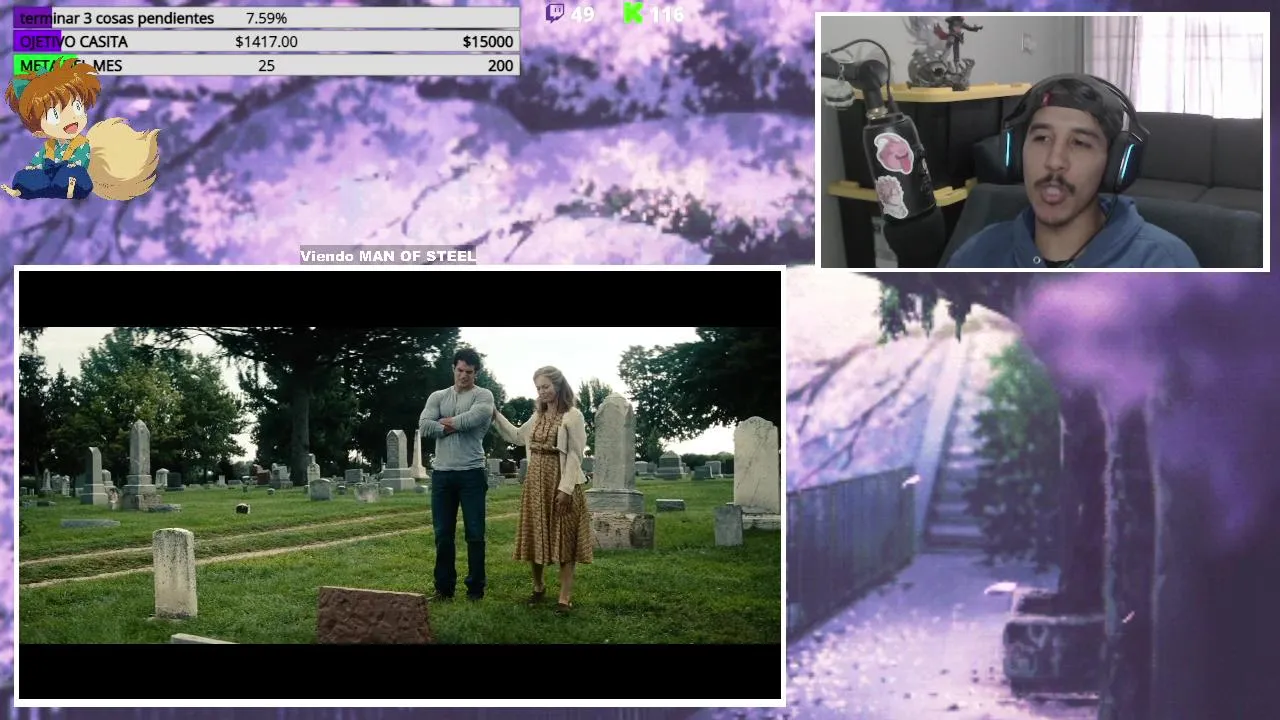Click the Kick viewer count 116
The height and width of the screenshot is (720, 1280).
pos(666,14)
